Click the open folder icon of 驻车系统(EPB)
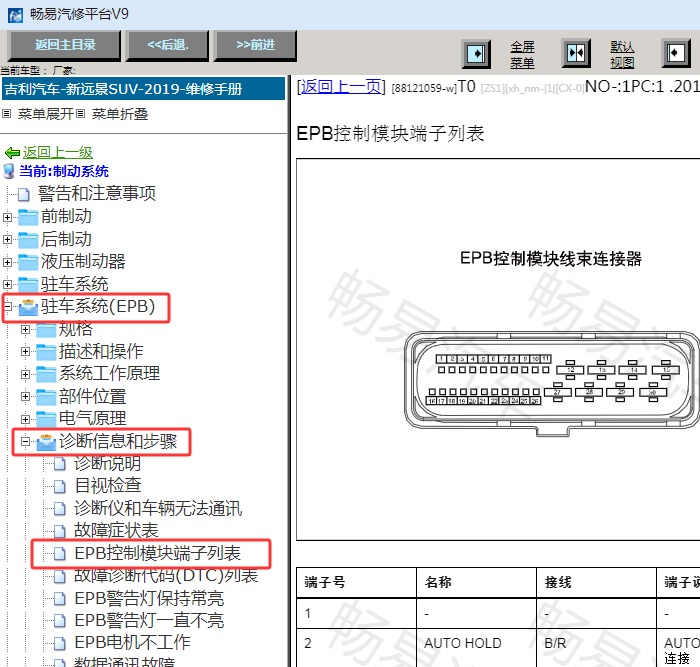700x667 pixels. click(x=28, y=307)
